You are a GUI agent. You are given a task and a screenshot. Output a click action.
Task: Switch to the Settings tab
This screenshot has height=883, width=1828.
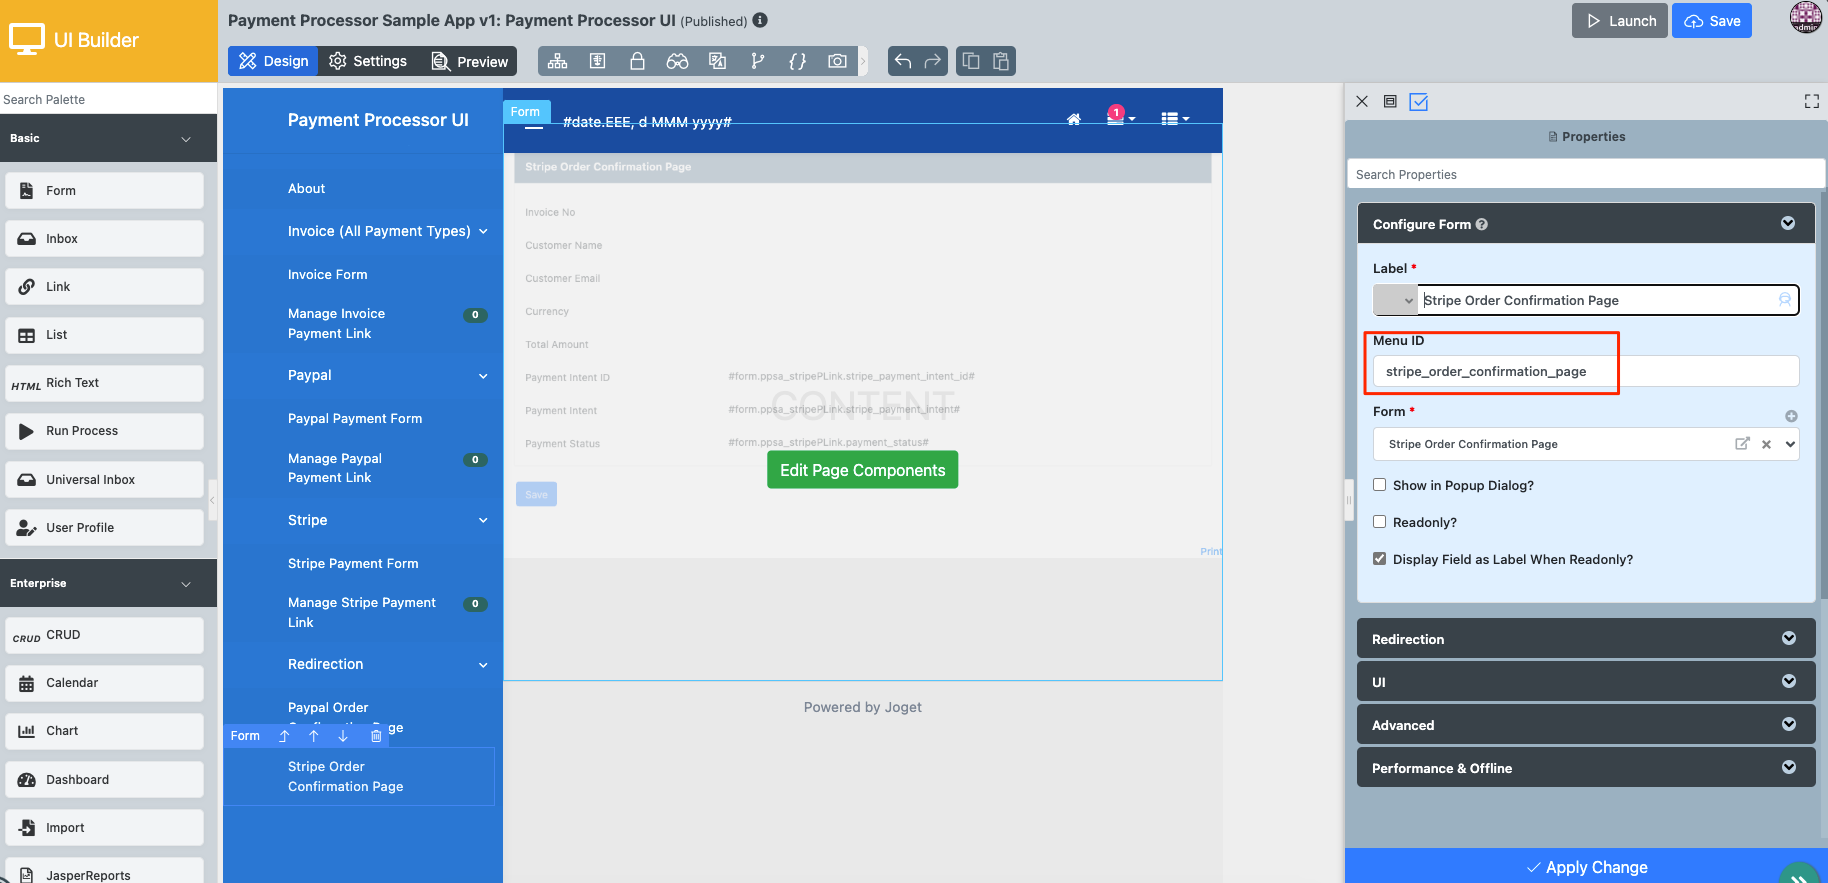click(368, 61)
